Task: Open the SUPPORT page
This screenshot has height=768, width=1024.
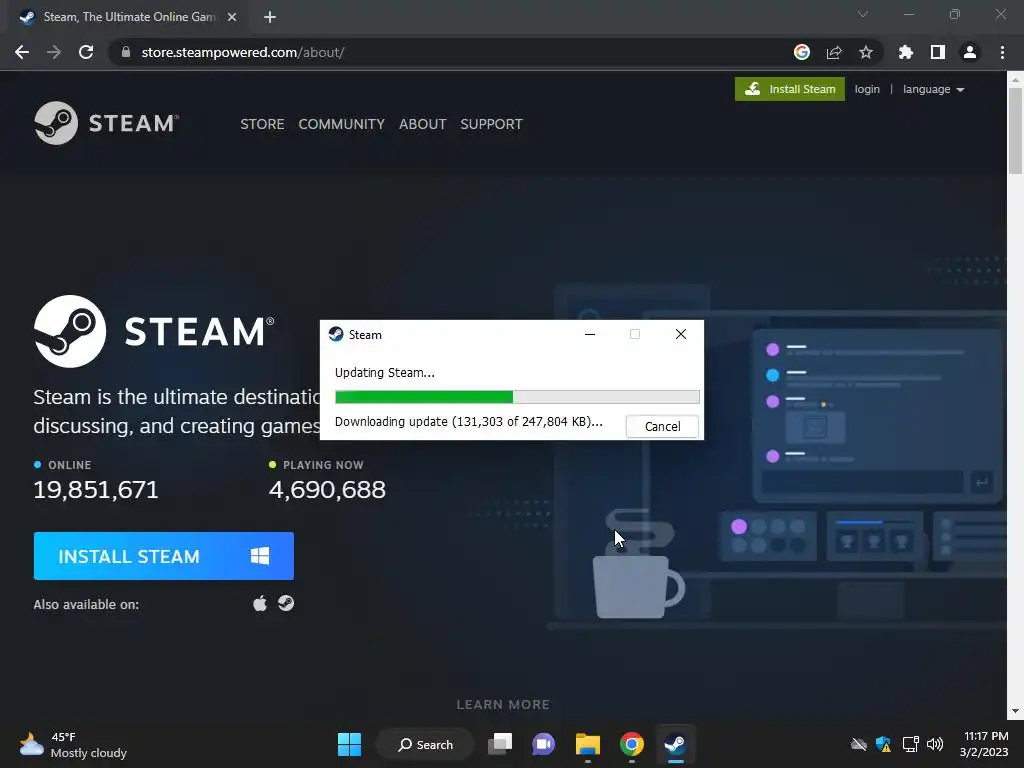Action: tap(491, 124)
